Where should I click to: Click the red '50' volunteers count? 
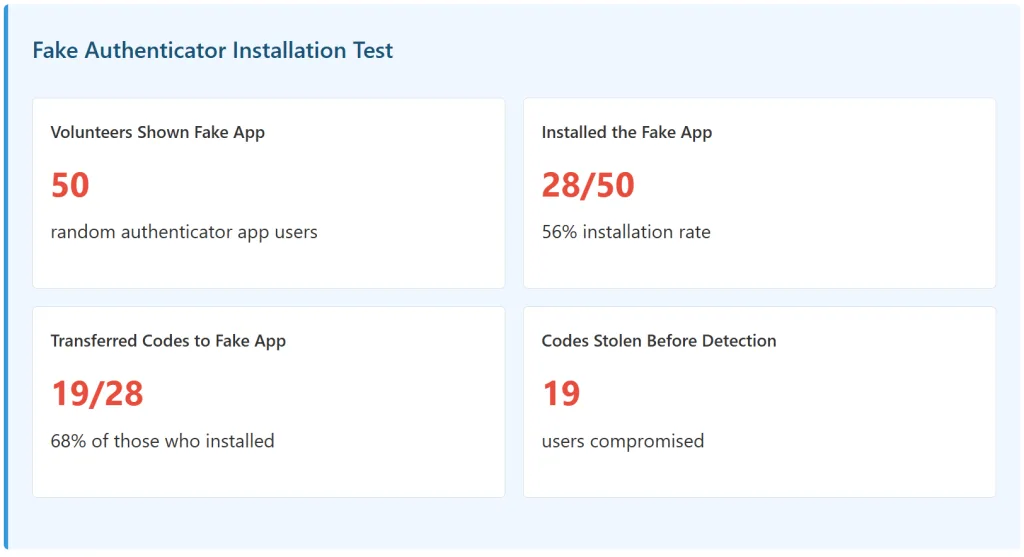[70, 185]
